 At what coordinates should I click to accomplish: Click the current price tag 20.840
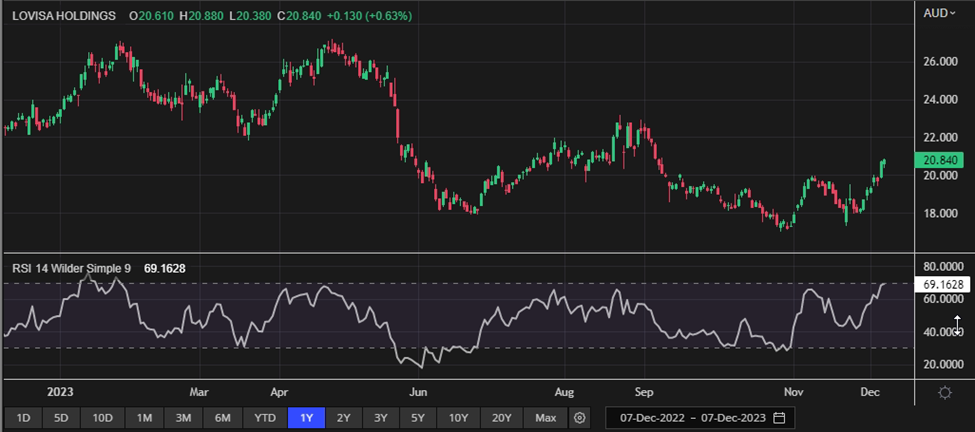[942, 161]
